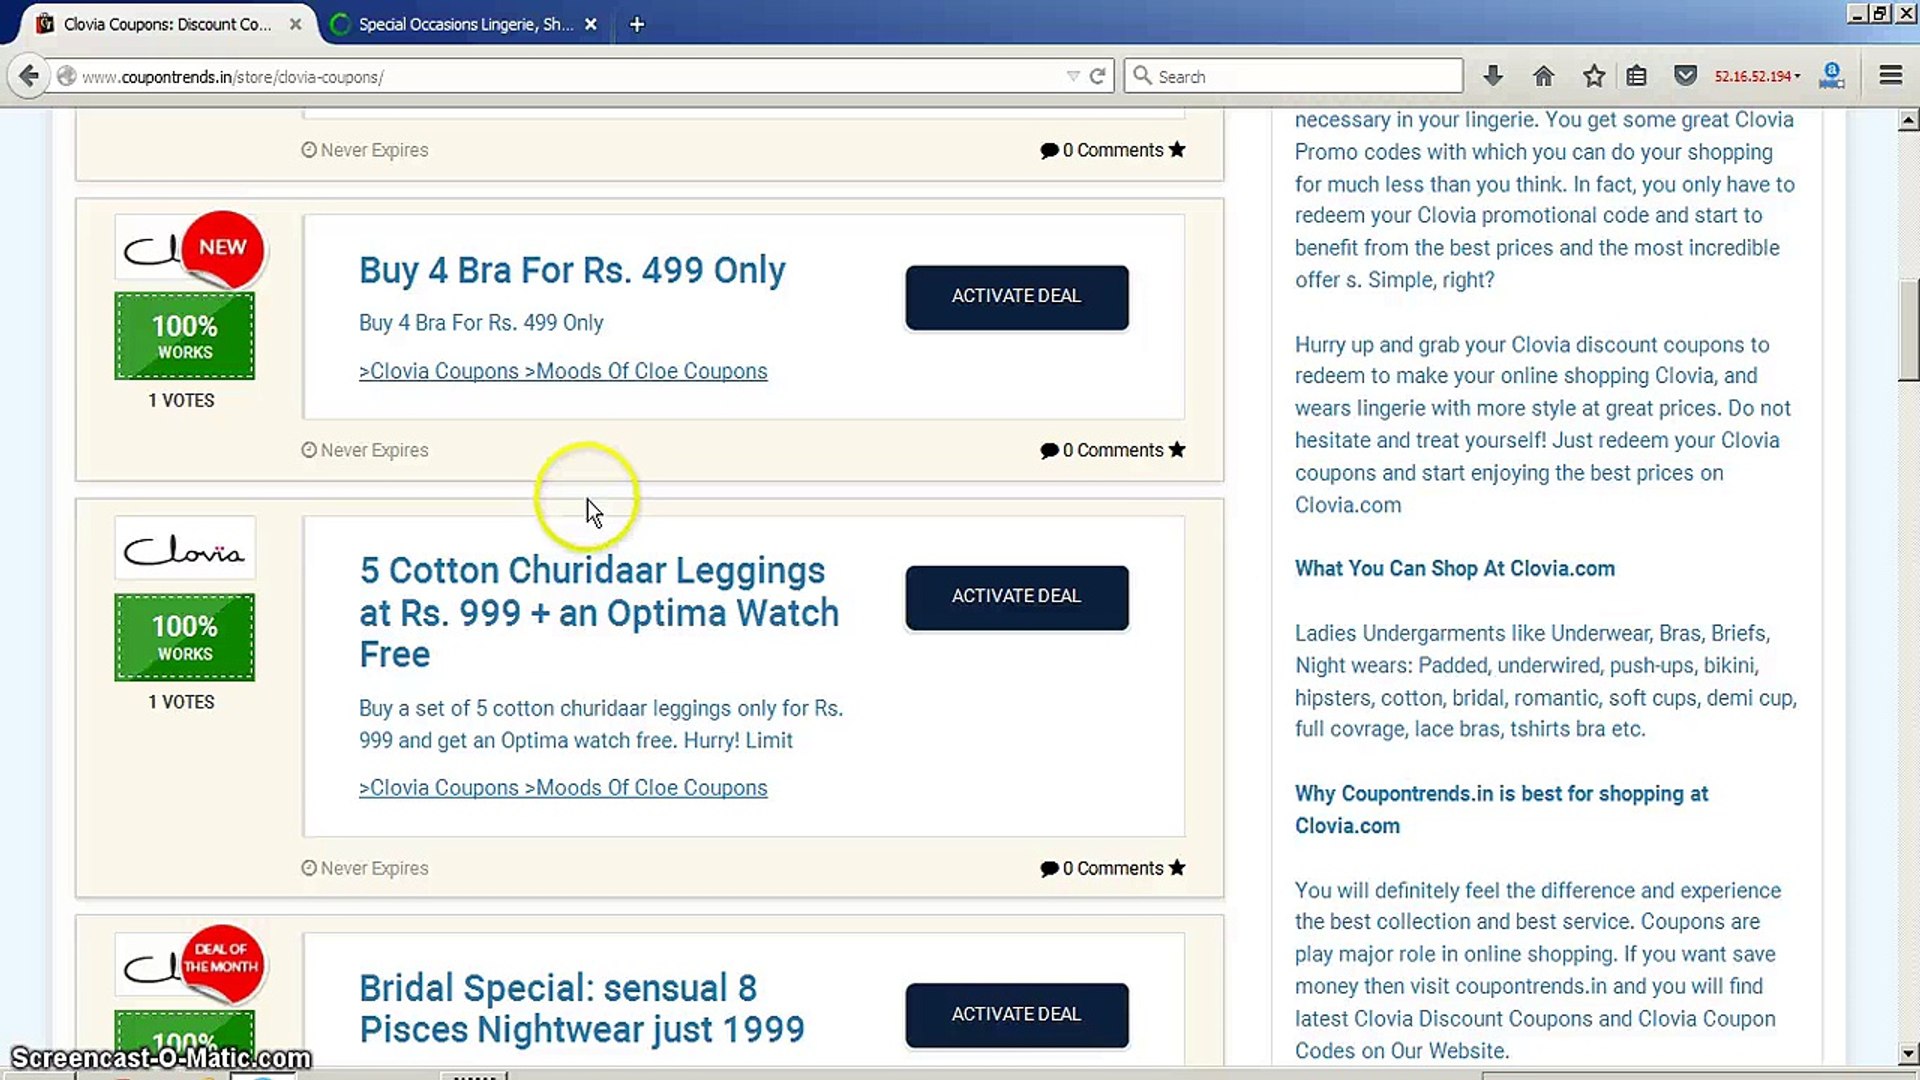1920x1080 pixels.
Task: Click the 100% Works badge on Leggings deal
Action: point(185,637)
